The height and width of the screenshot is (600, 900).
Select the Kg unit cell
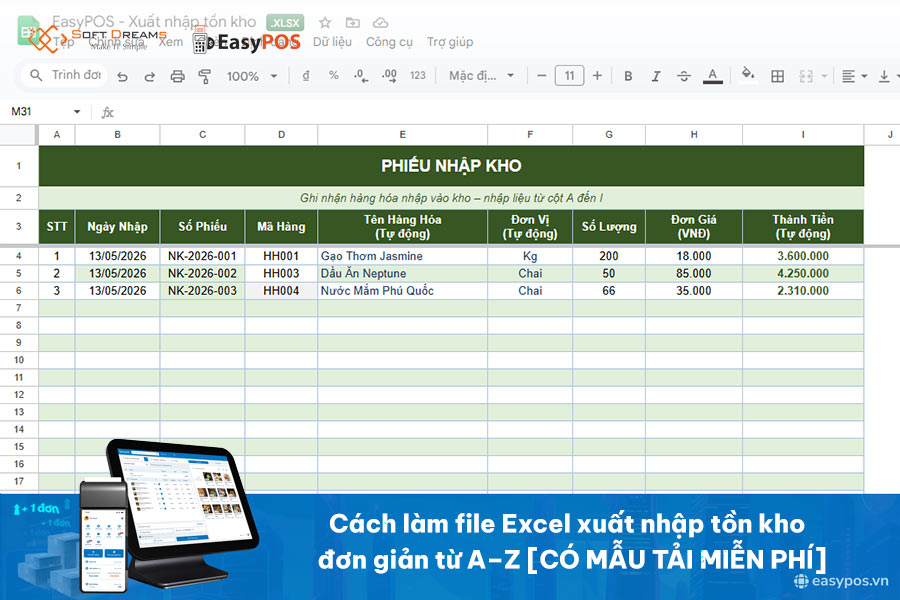(x=530, y=256)
